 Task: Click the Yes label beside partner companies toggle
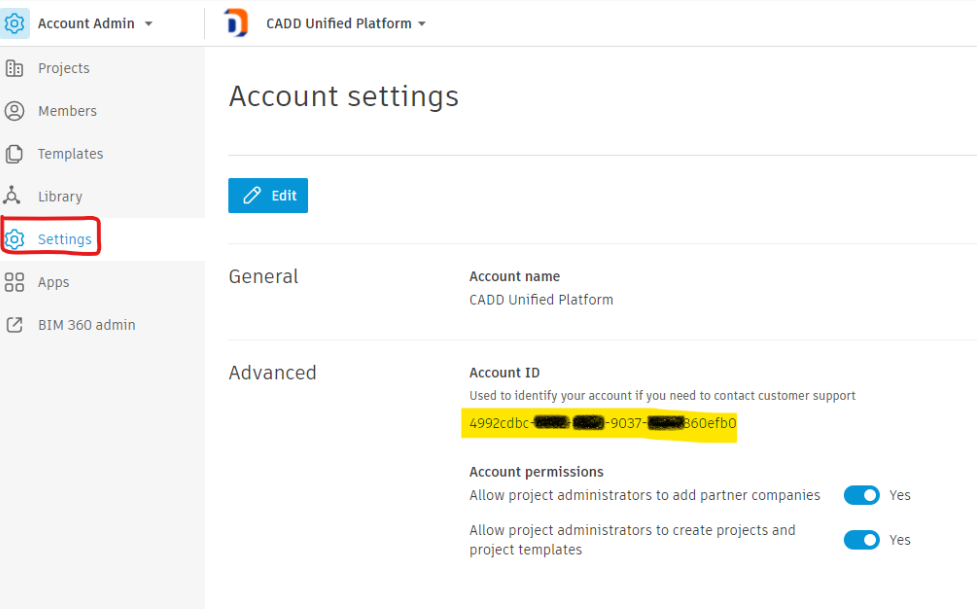click(900, 495)
